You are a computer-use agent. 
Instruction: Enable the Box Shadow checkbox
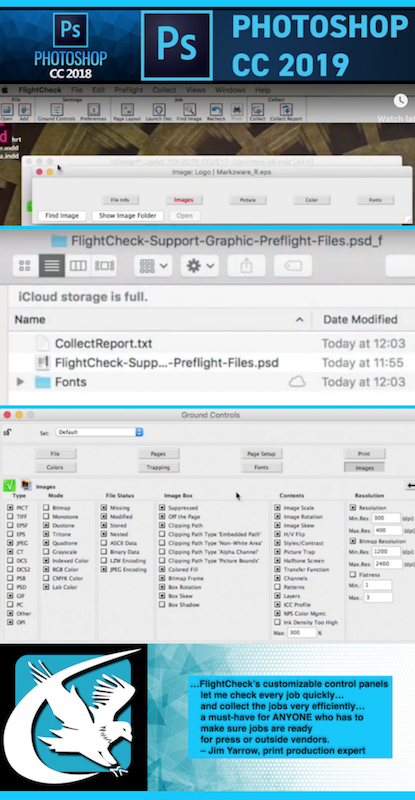click(x=162, y=605)
